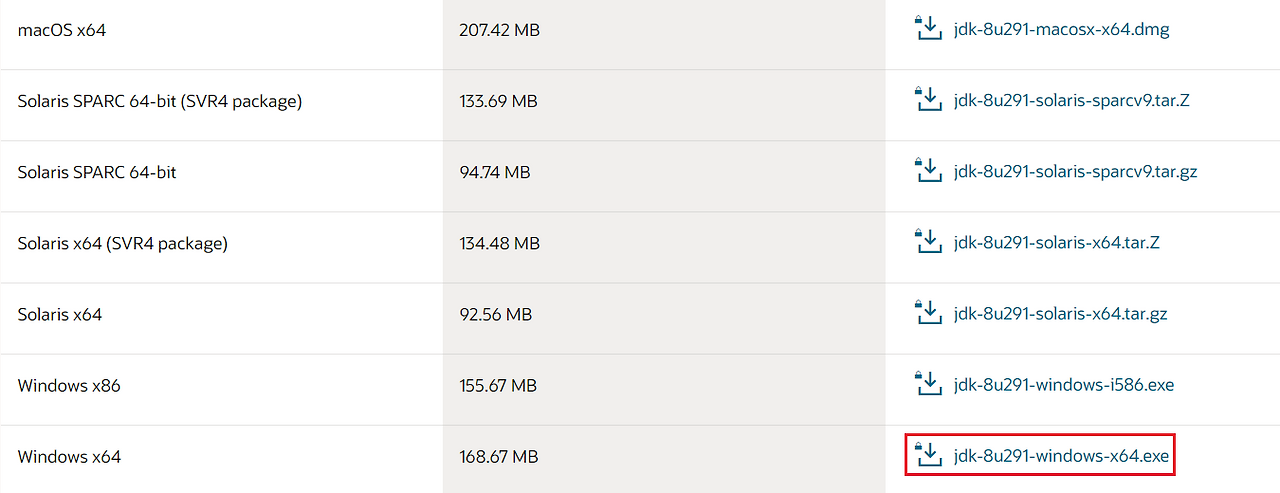Select the Windows x86 row label
Viewport: 1280px width, 493px height.
(x=69, y=385)
